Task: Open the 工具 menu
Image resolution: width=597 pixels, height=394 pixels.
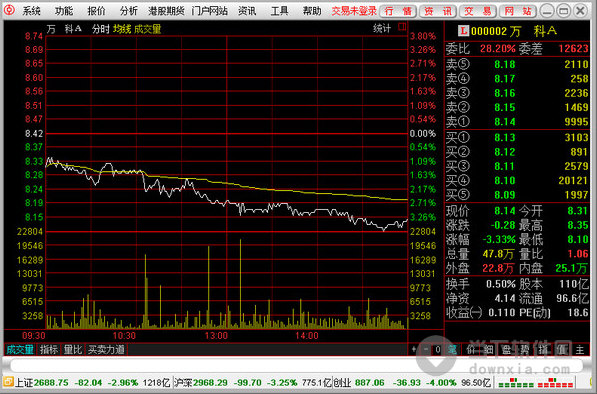Action: [x=280, y=11]
